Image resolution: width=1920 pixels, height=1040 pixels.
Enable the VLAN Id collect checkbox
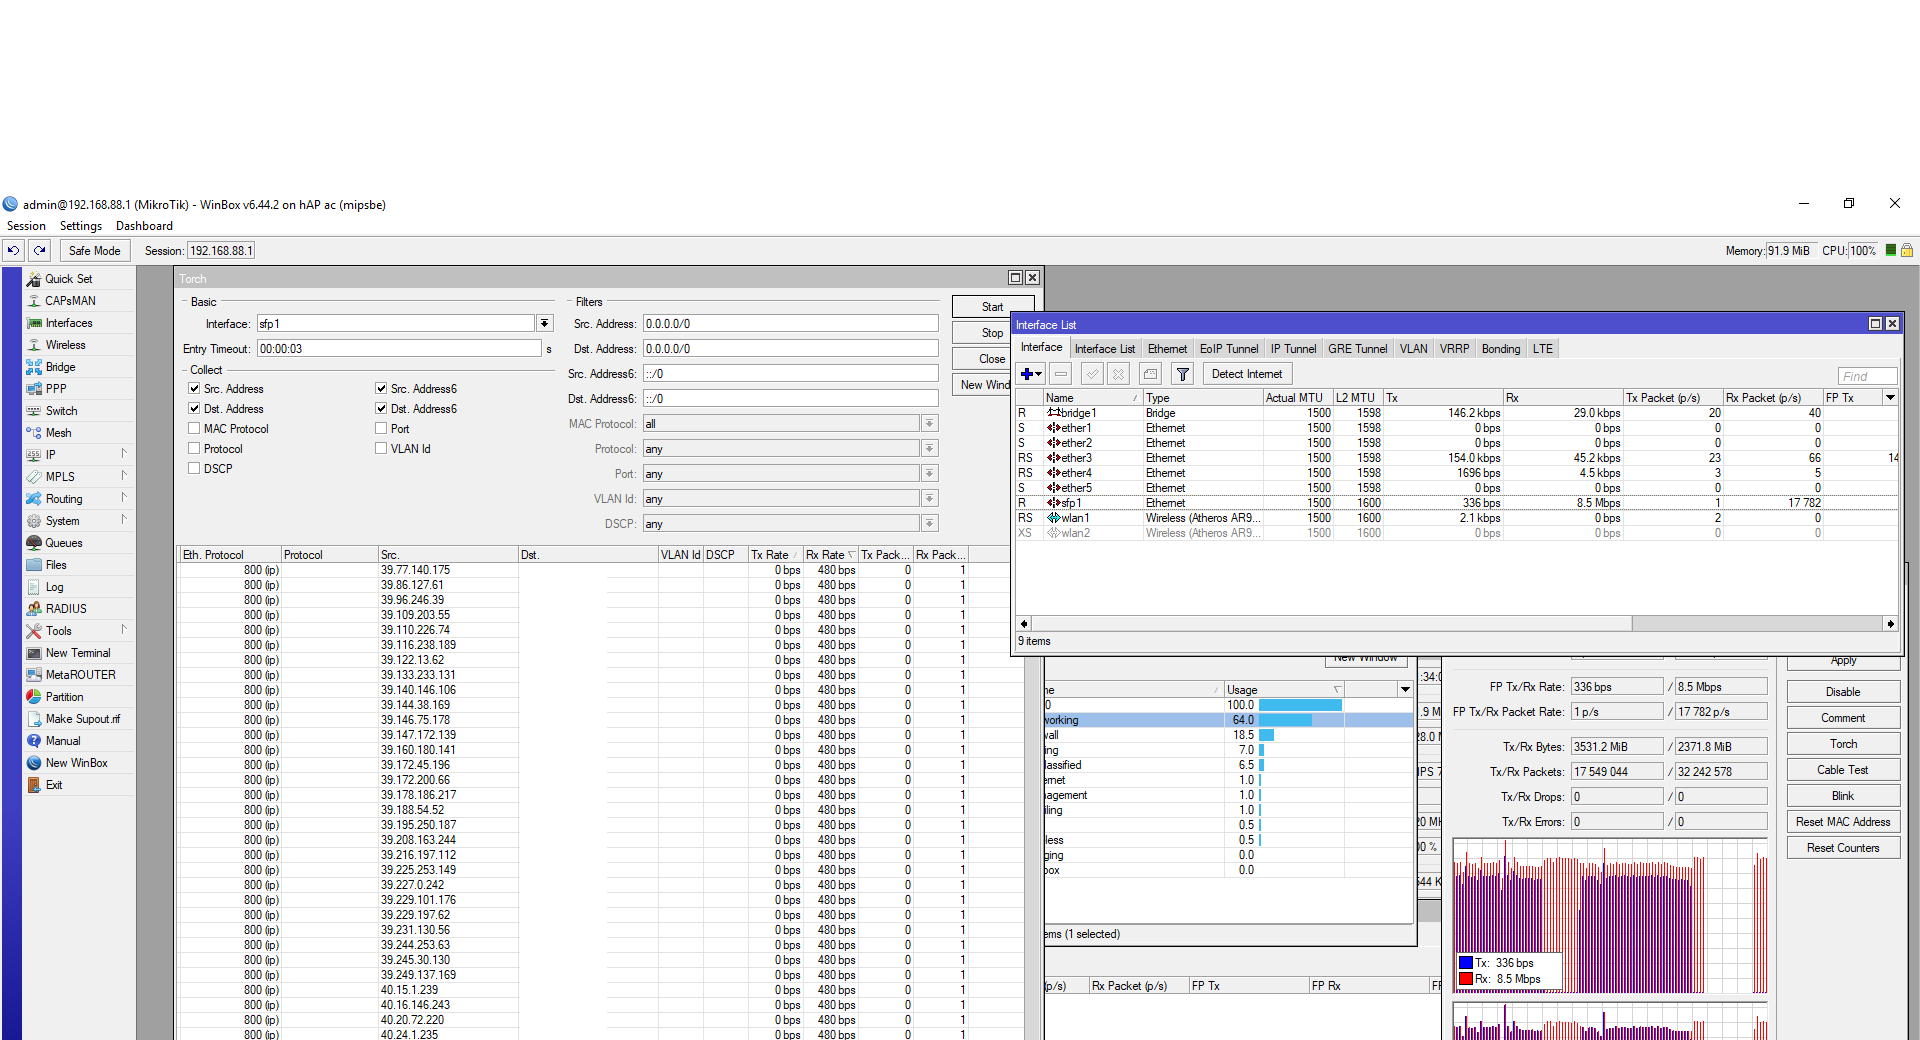point(381,448)
